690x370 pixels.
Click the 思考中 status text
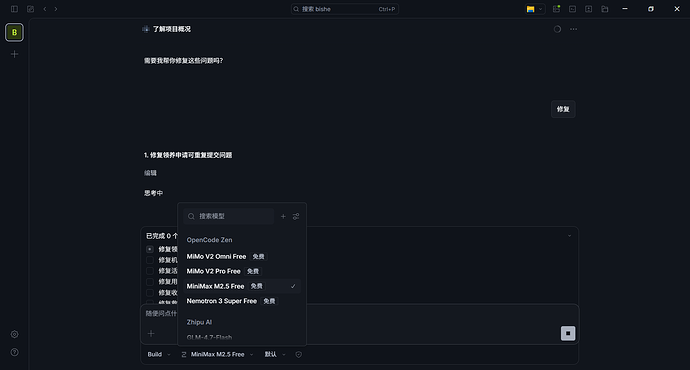[154, 193]
